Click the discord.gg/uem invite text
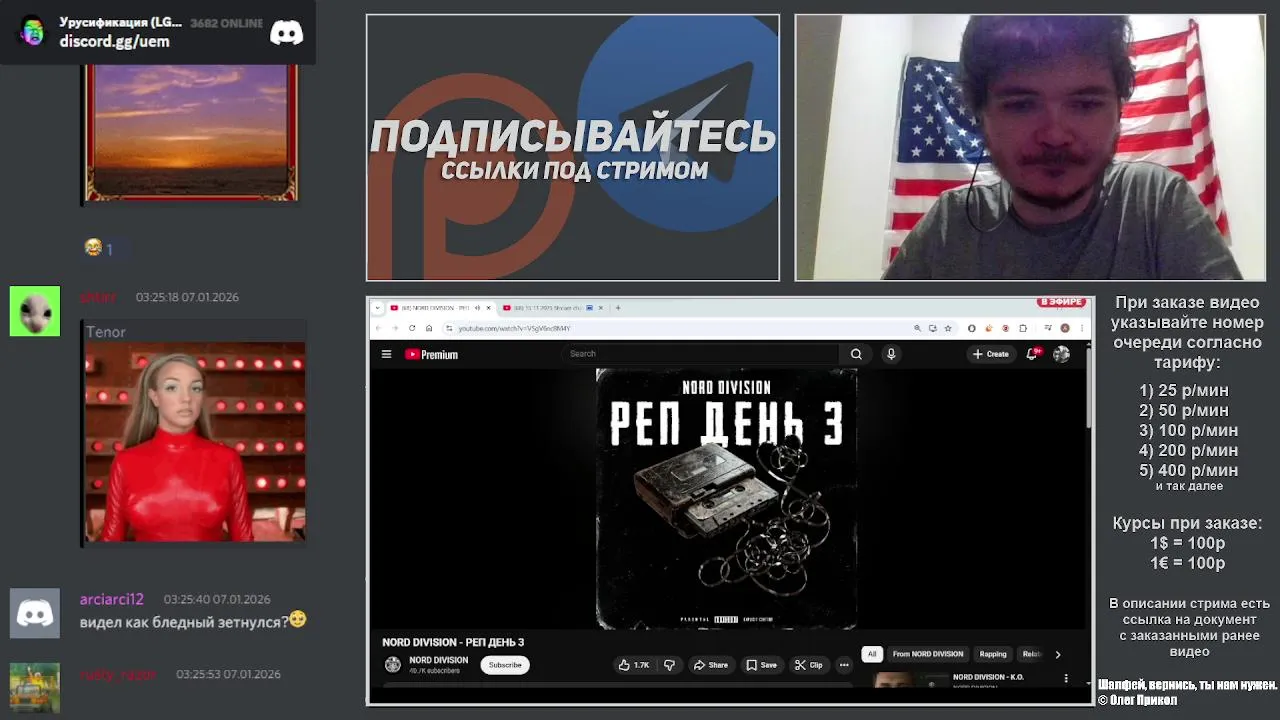This screenshot has height=720, width=1280. coord(114,41)
